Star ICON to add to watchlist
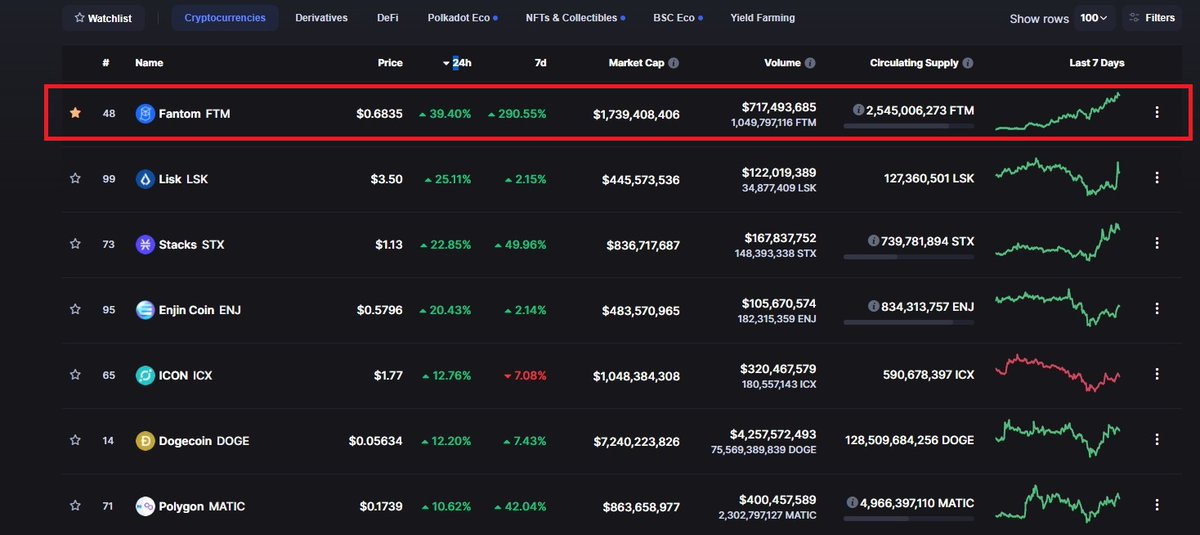1200x535 pixels. [x=75, y=374]
